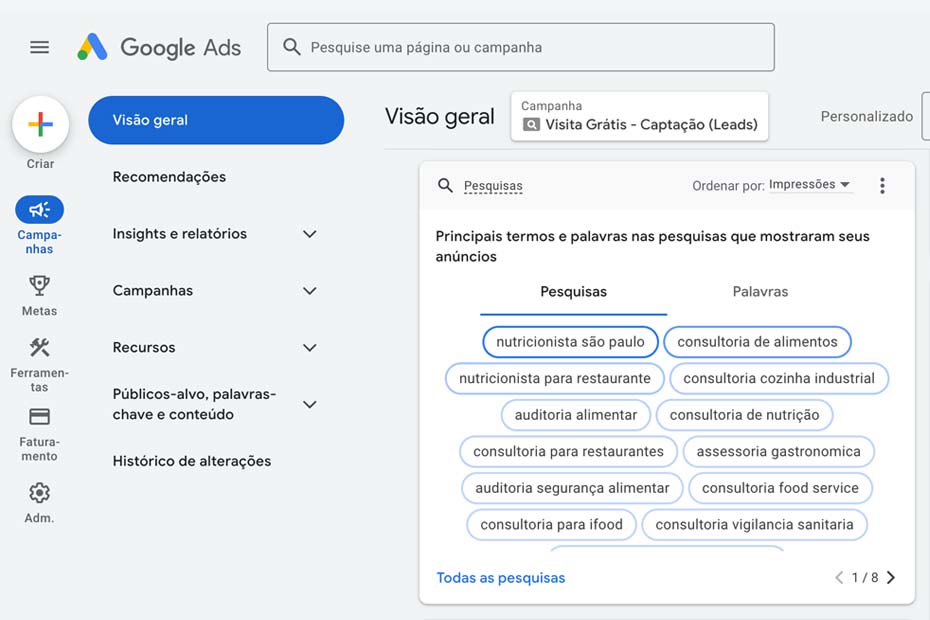Viewport: 930px width, 620px height.
Task: Click the Criar plus button
Action: pyautogui.click(x=40, y=124)
